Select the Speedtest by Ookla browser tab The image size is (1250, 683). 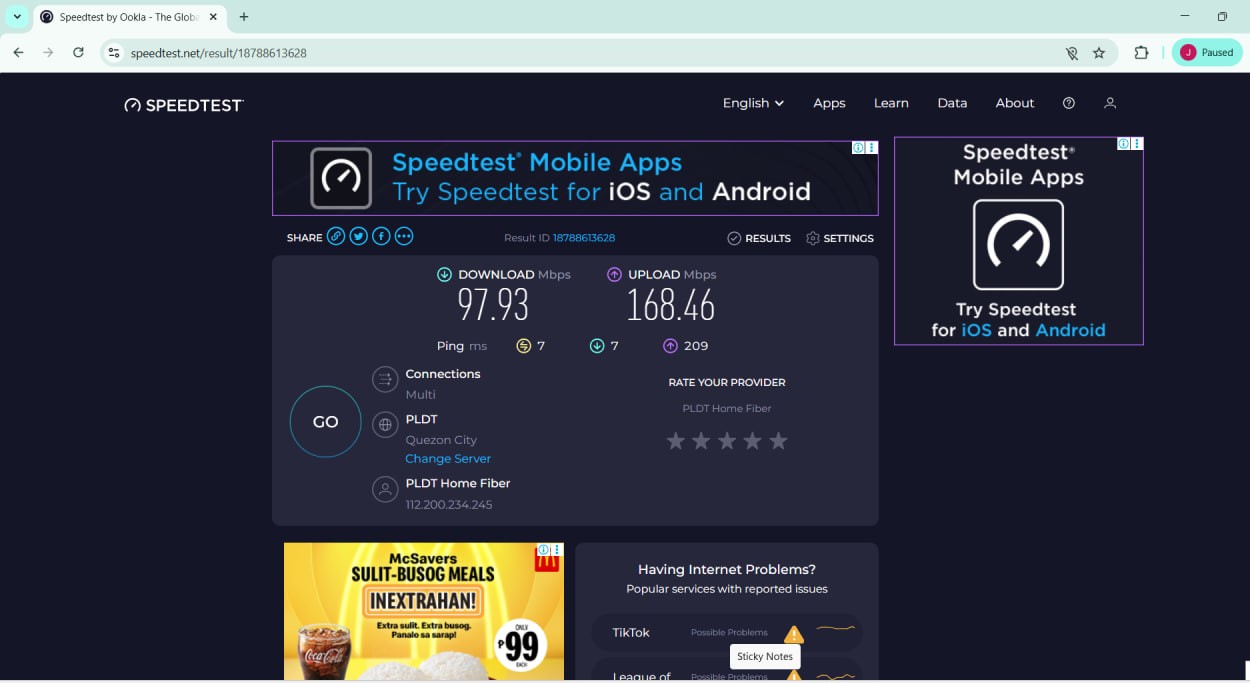click(x=130, y=17)
